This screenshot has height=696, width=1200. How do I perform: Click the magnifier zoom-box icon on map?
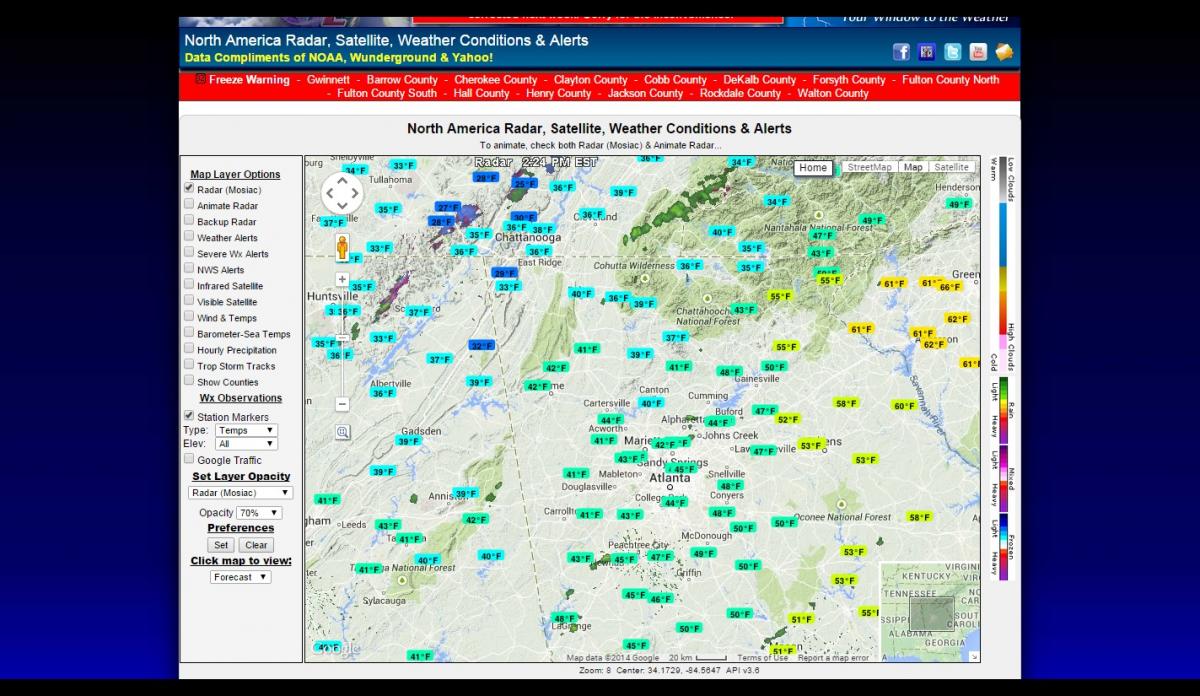342,432
